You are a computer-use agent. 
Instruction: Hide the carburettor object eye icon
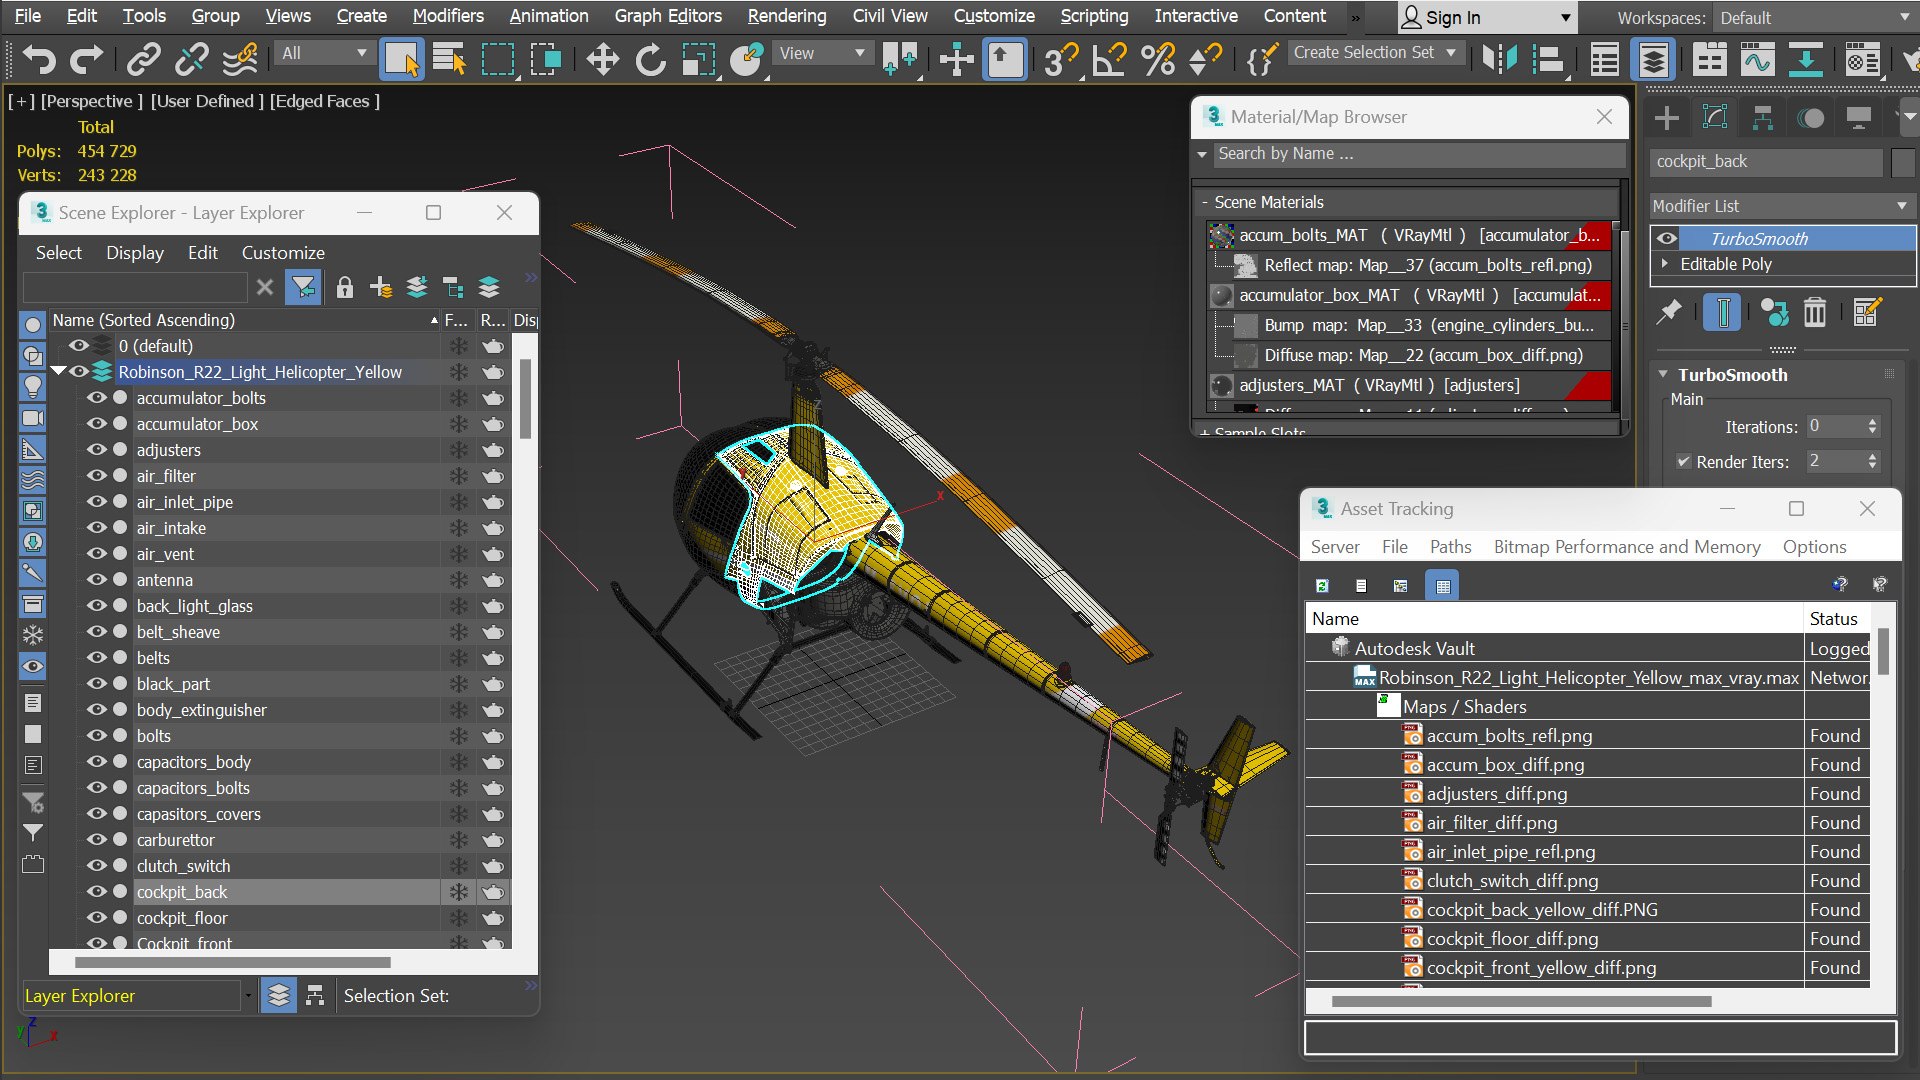(97, 840)
